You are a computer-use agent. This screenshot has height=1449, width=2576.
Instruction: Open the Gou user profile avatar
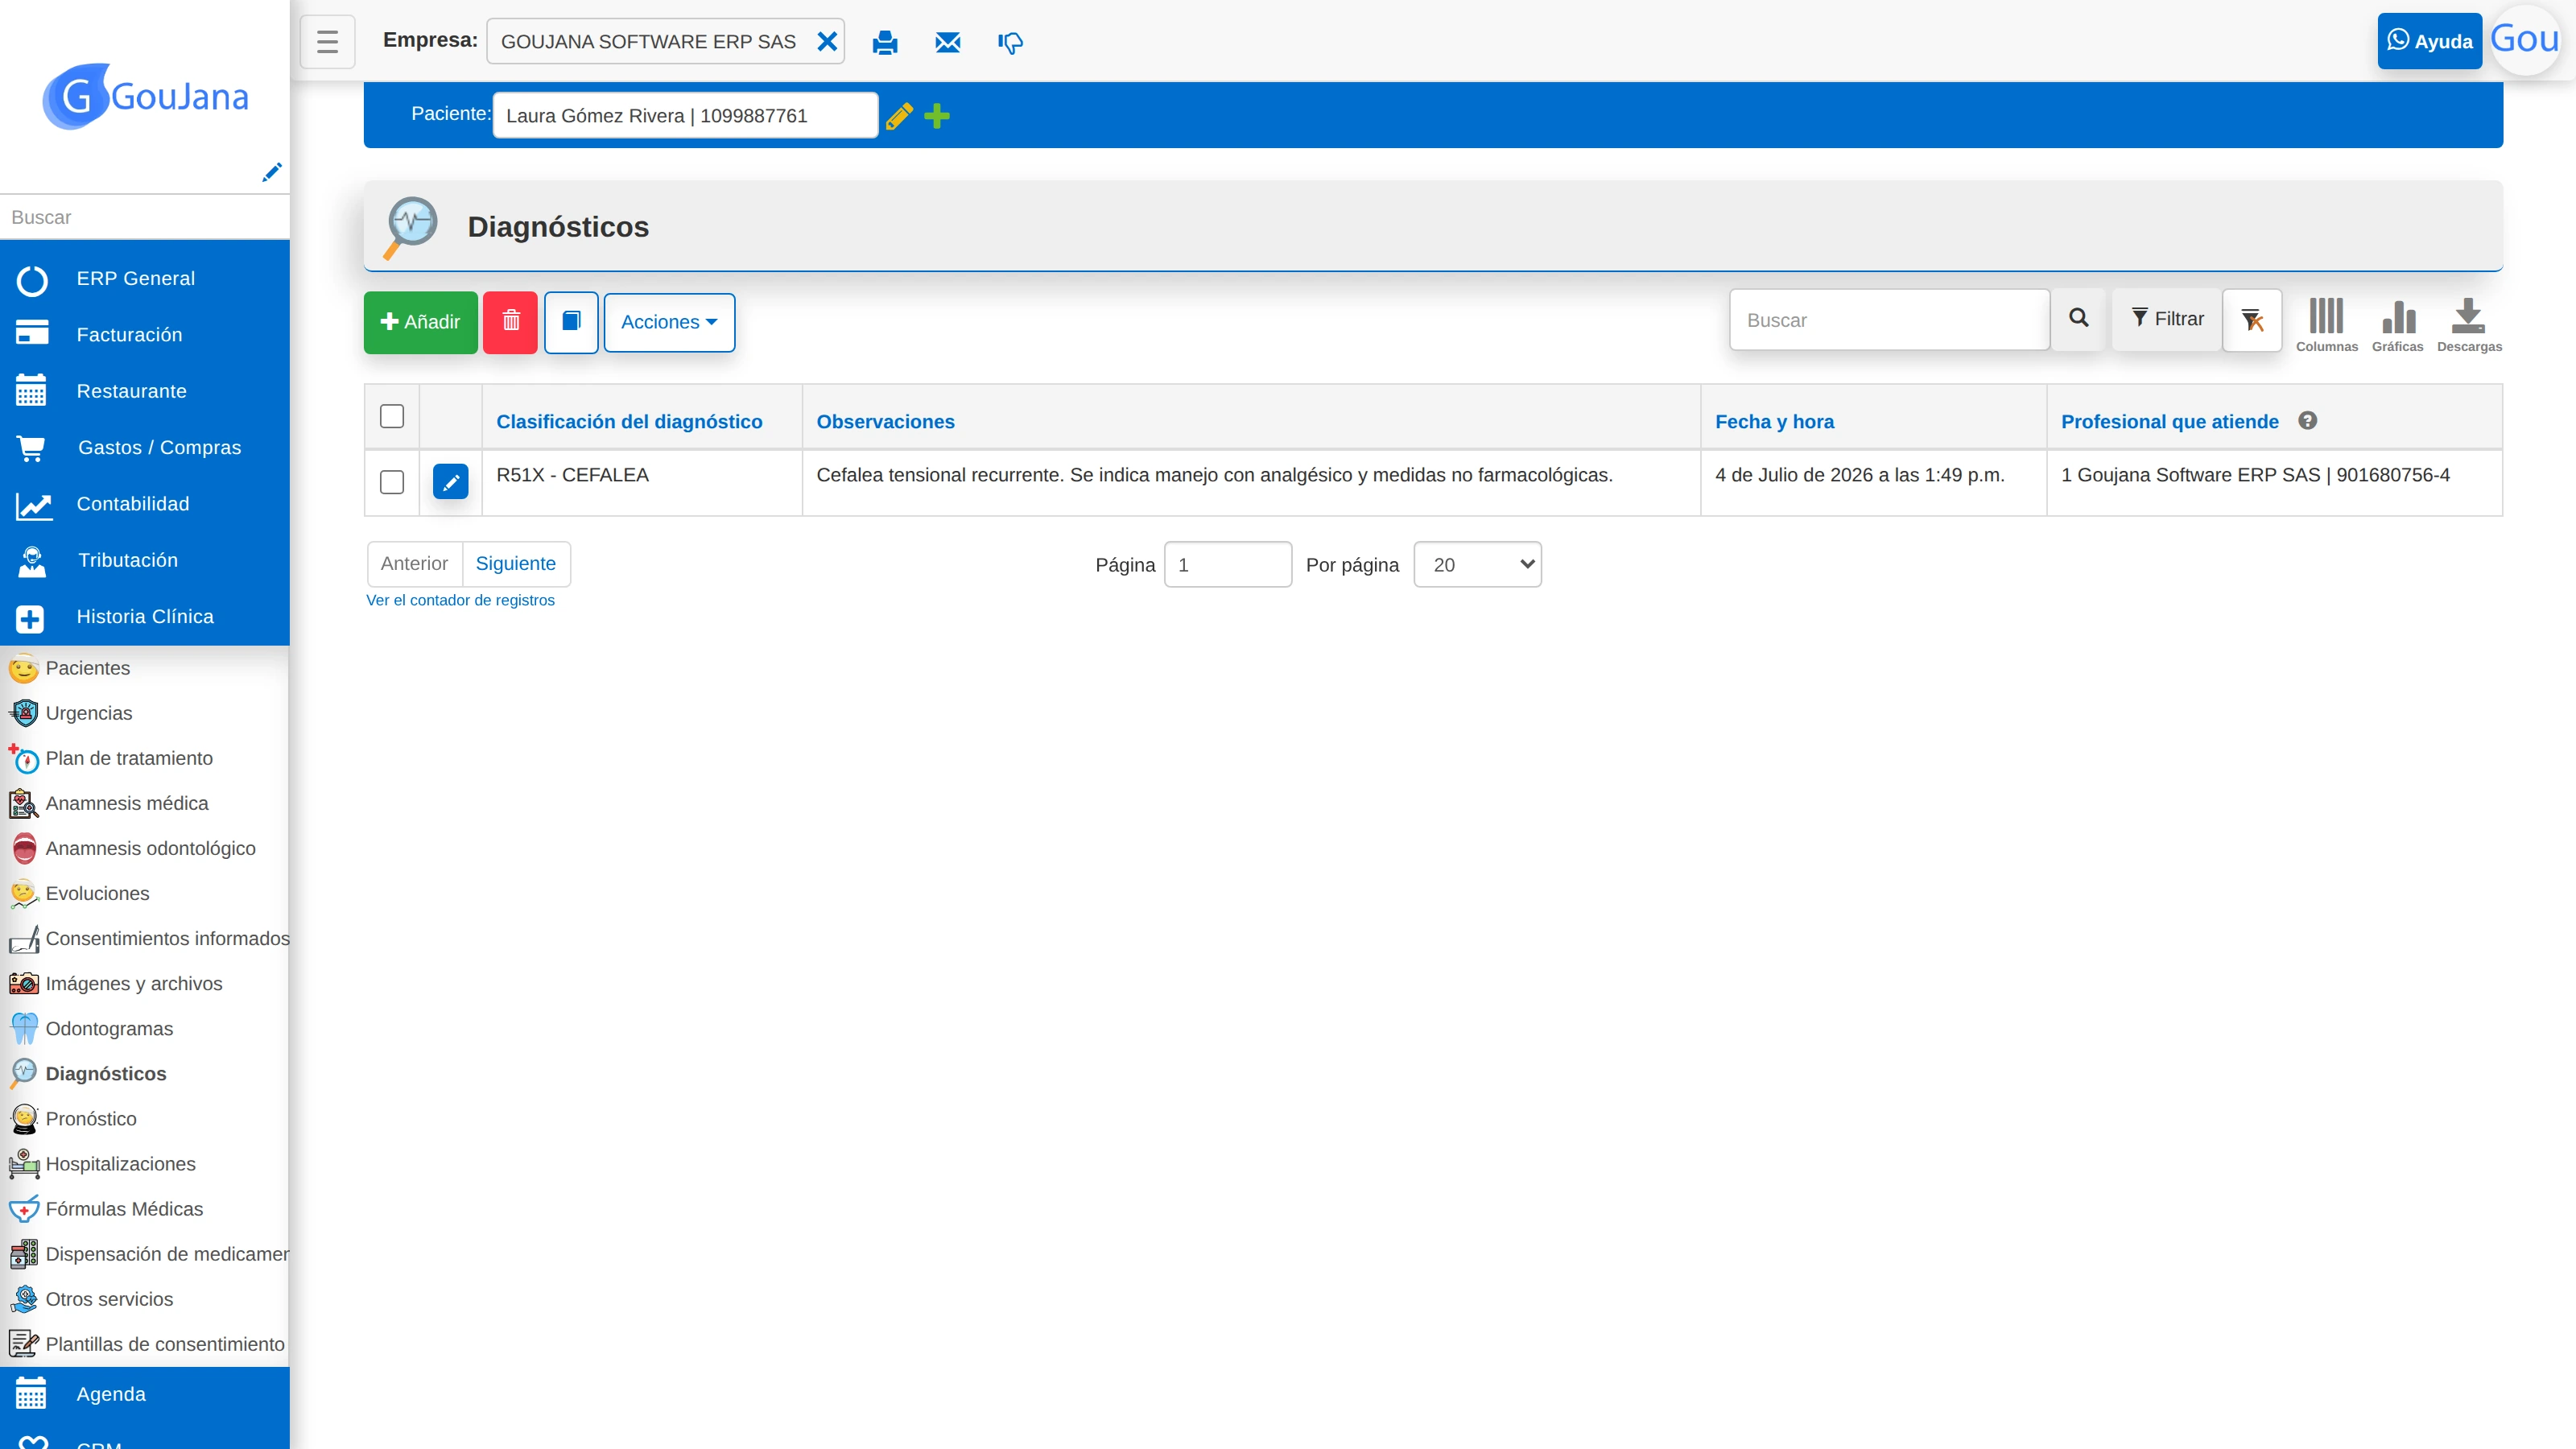pyautogui.click(x=2525, y=40)
